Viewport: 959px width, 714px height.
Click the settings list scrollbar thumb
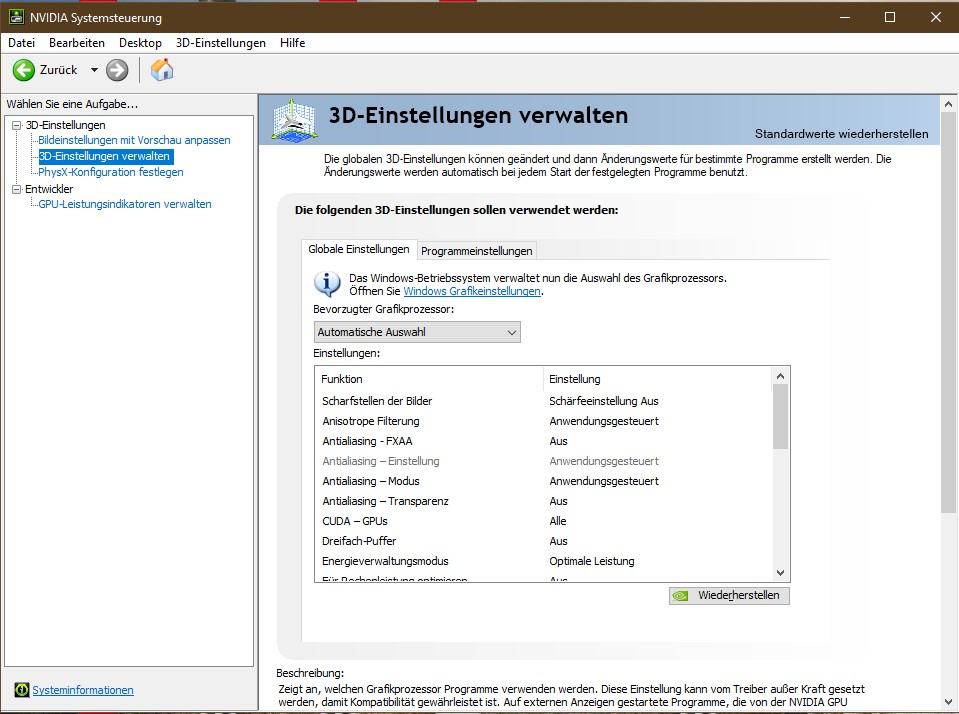[x=780, y=417]
